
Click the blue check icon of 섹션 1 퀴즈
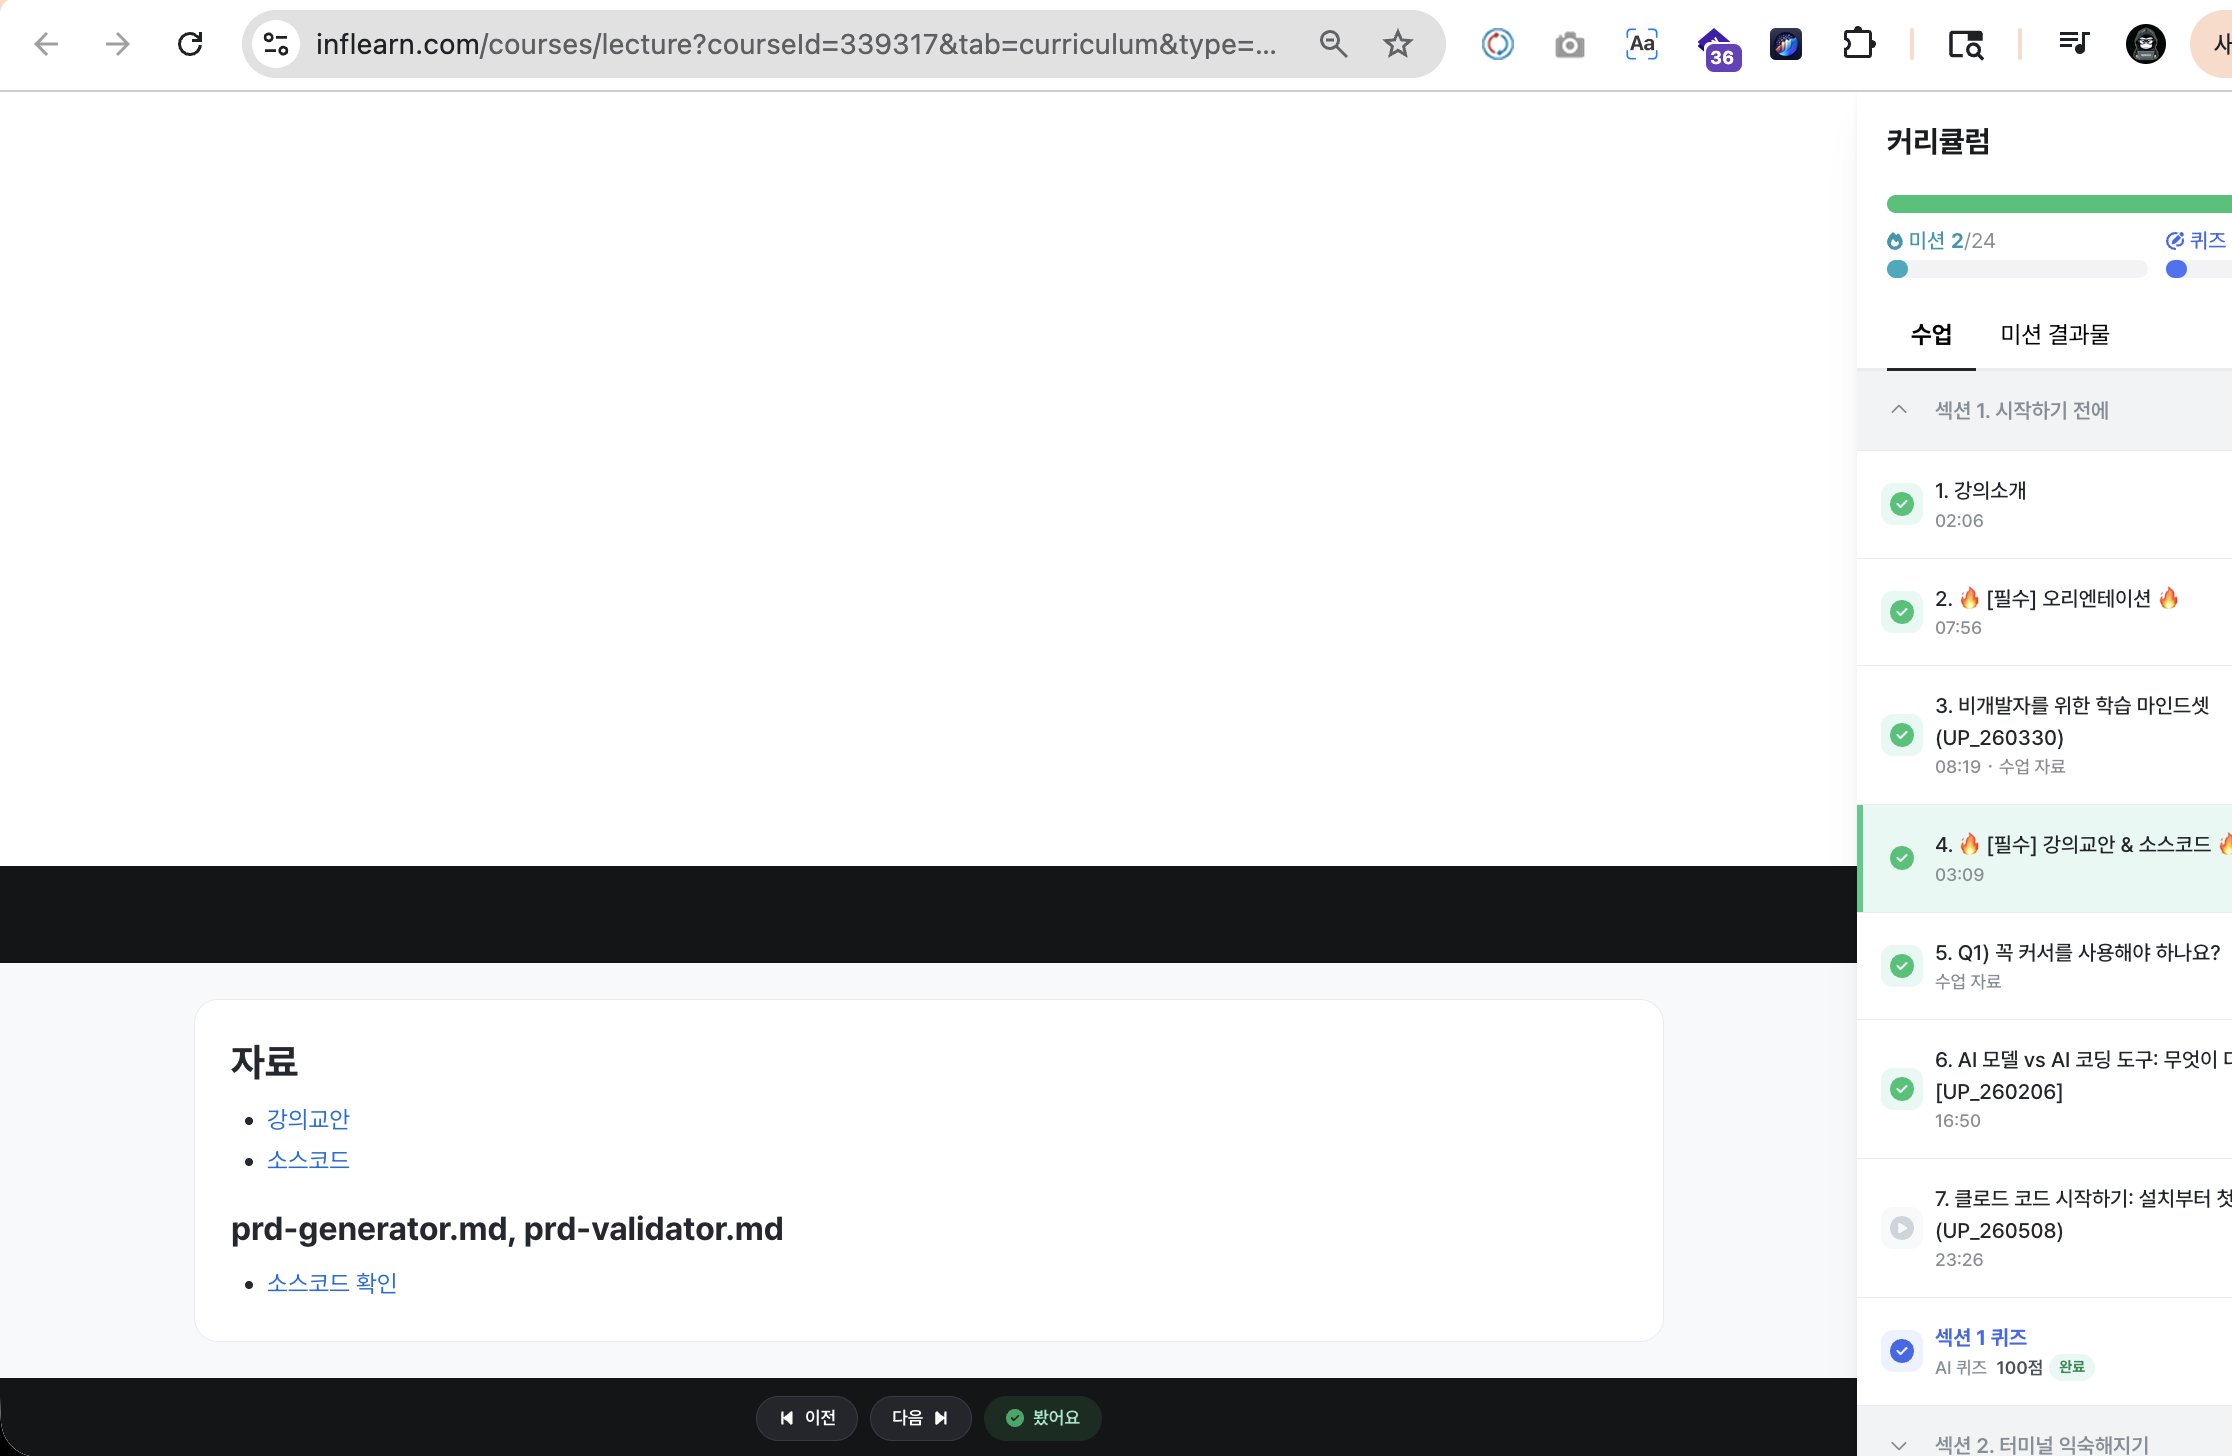pos(1902,1351)
